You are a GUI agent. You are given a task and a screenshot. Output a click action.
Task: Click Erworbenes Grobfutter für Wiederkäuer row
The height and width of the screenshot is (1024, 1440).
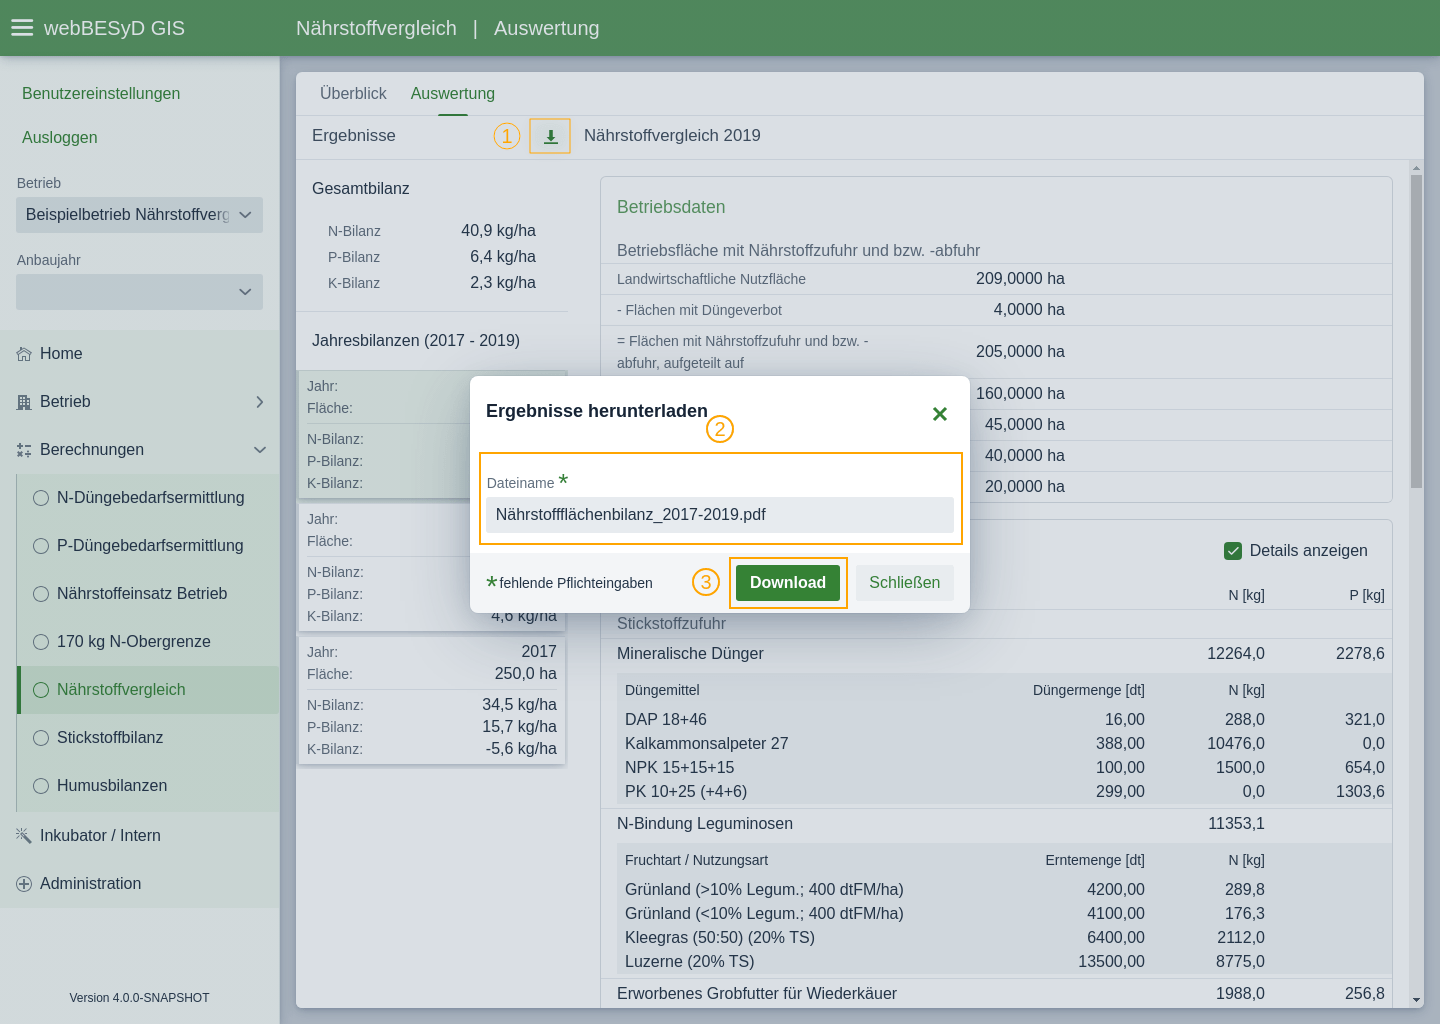(996, 994)
